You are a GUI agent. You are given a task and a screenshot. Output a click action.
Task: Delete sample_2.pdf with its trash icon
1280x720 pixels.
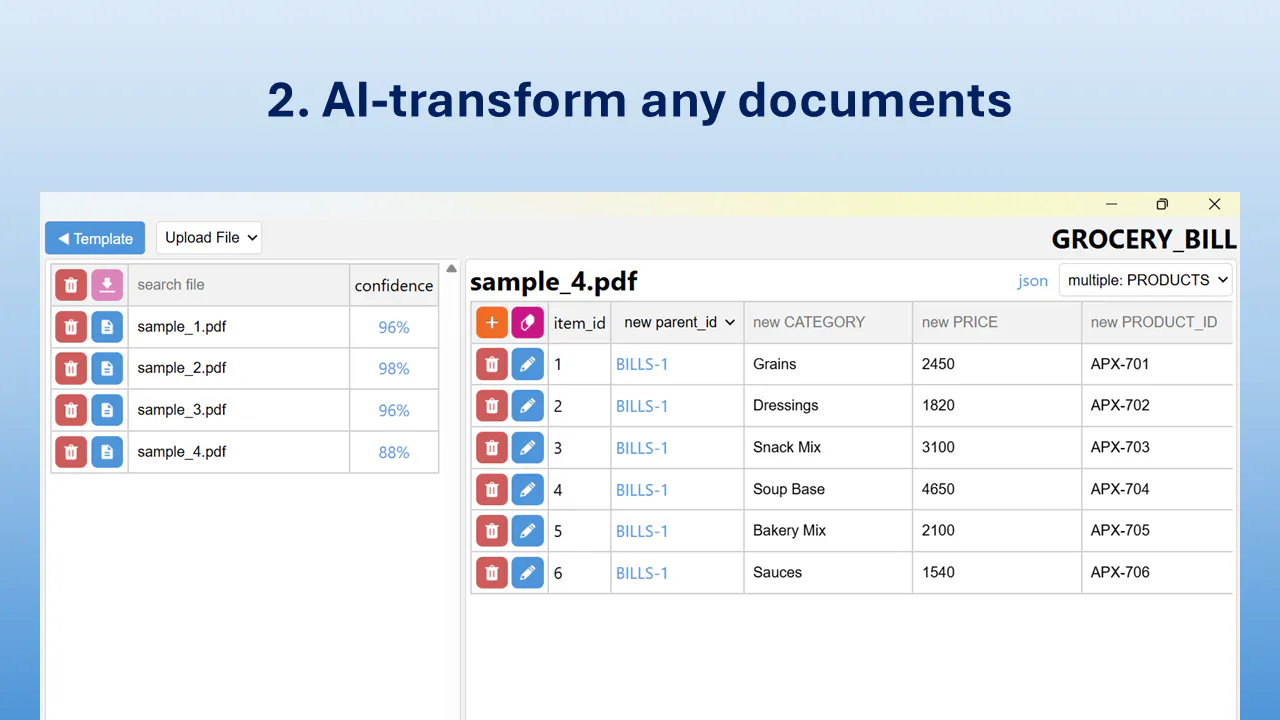click(71, 368)
